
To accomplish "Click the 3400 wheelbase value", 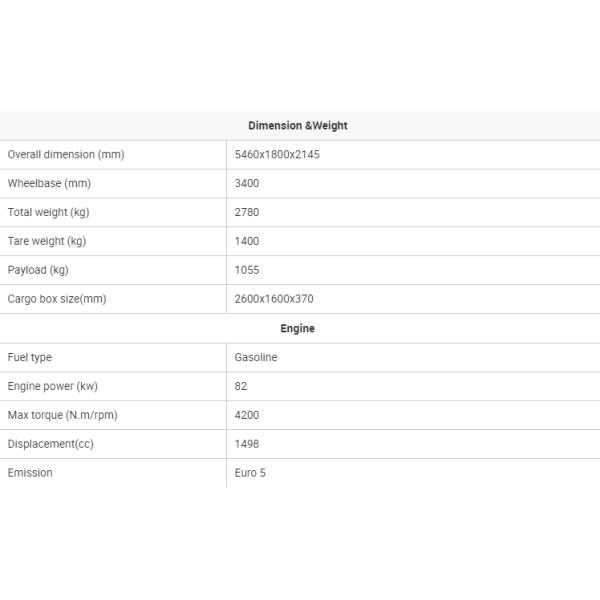I will pos(247,184).
